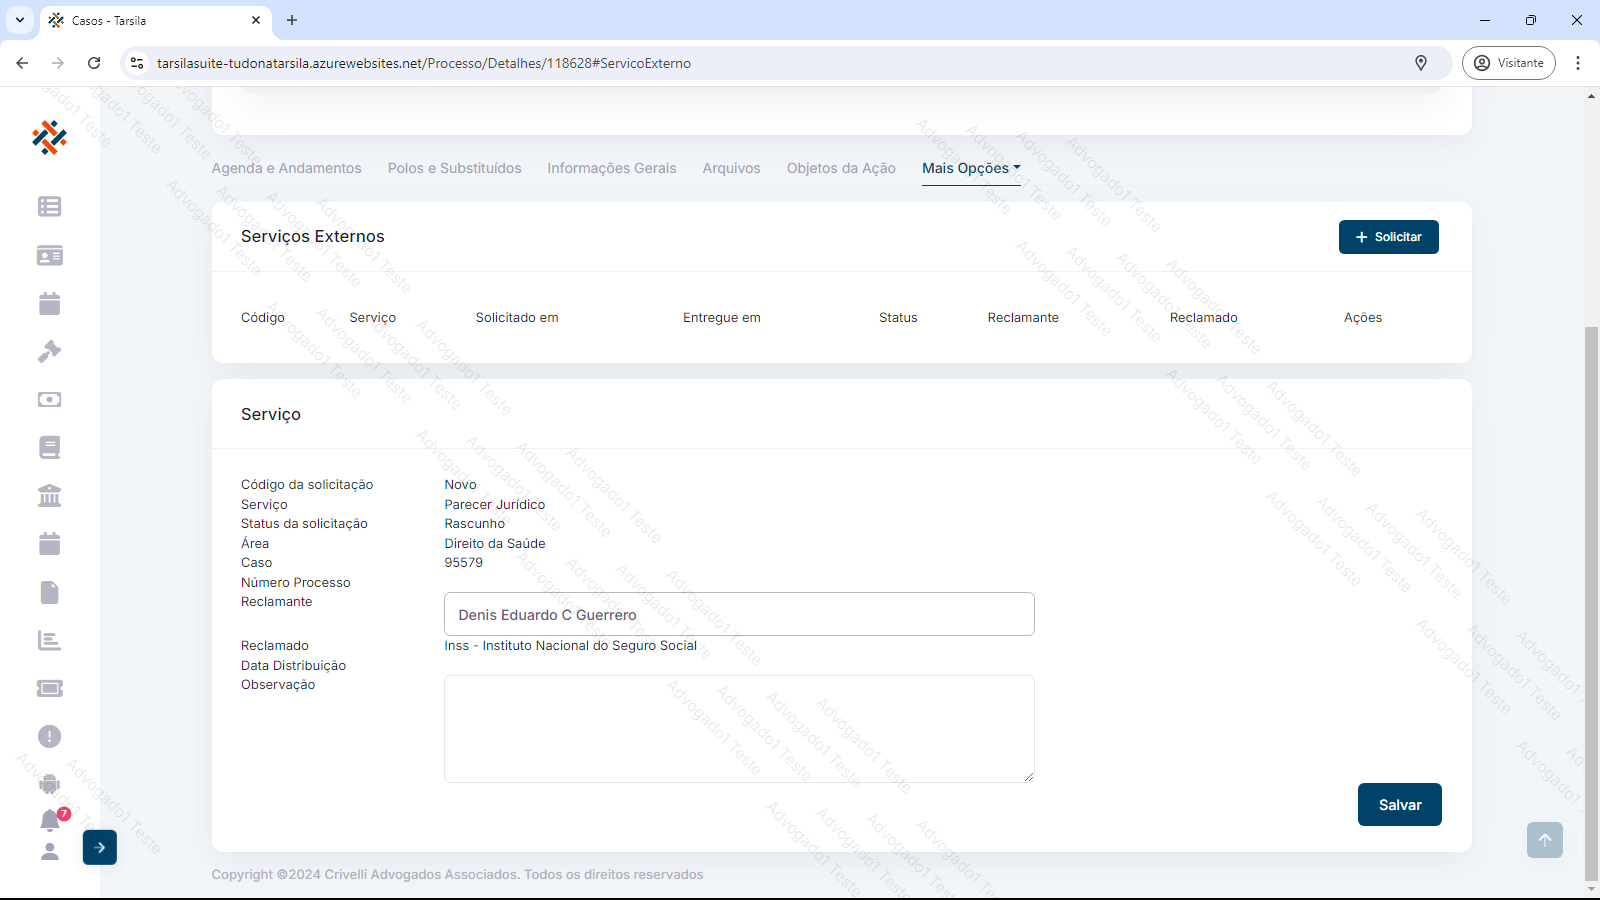Open the gavel icon in sidebar

click(49, 352)
